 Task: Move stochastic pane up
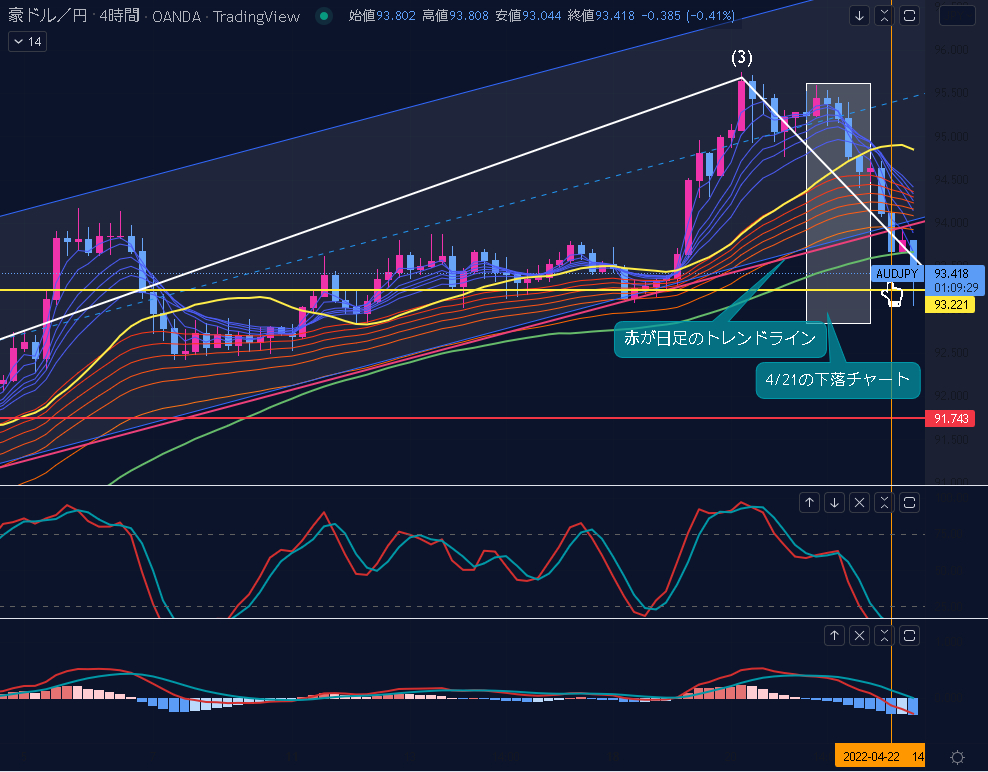(x=810, y=503)
